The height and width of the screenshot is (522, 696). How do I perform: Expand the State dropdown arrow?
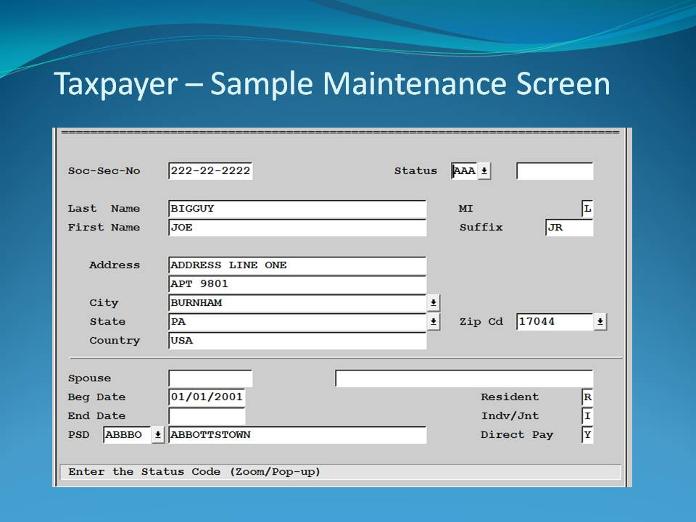tap(434, 322)
